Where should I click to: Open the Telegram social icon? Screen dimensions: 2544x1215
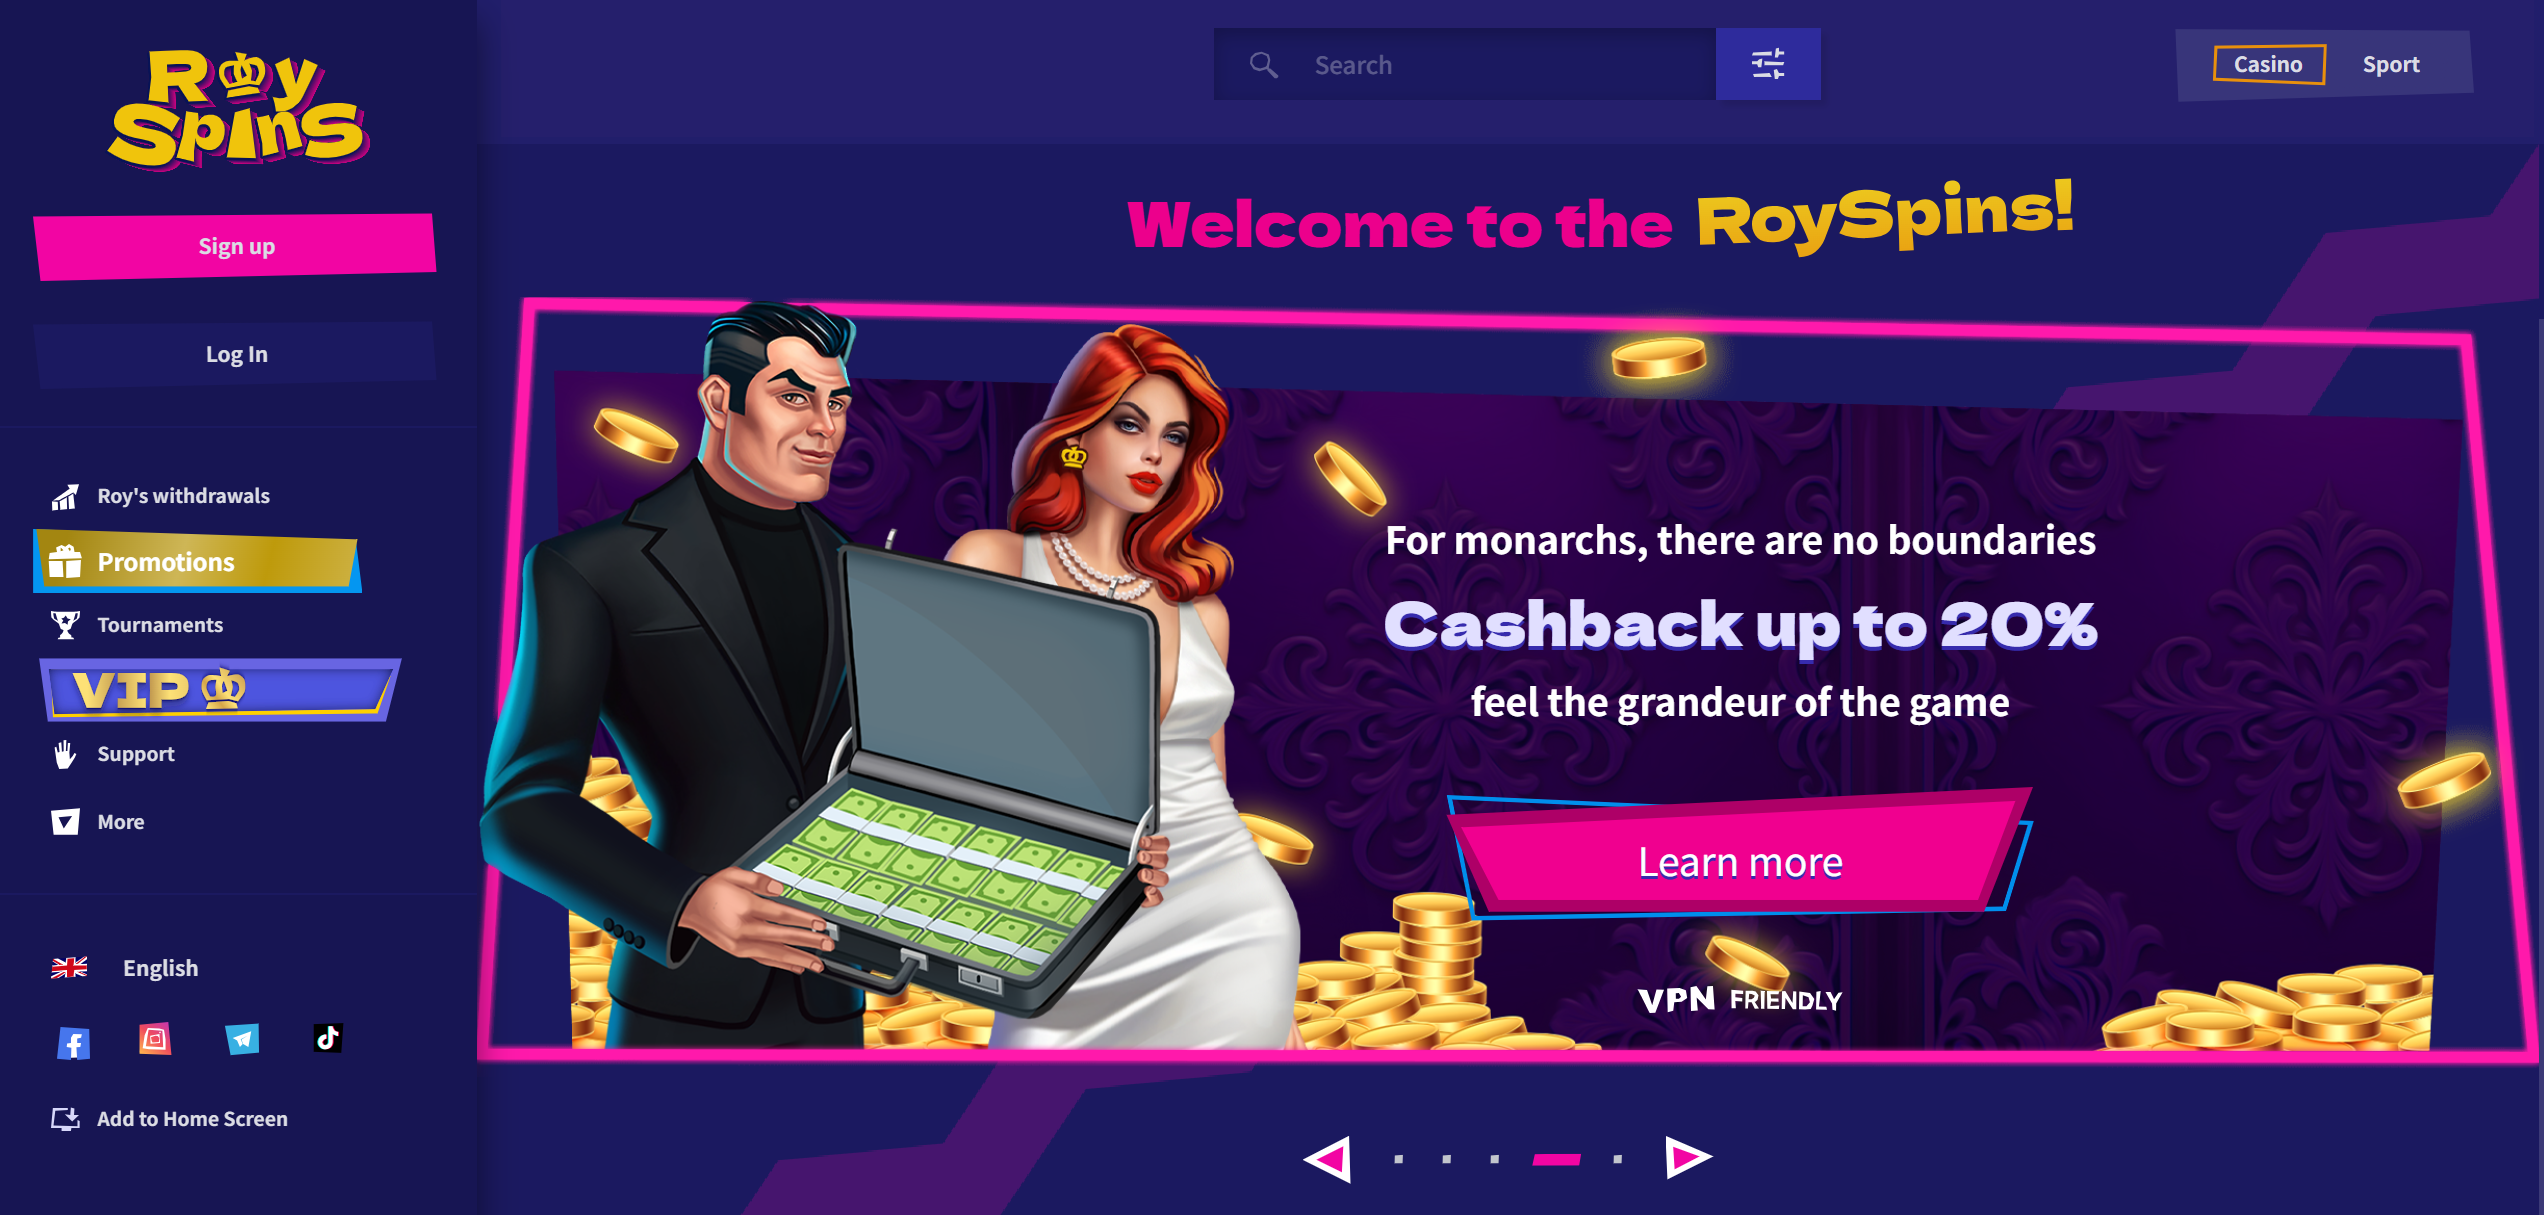pyautogui.click(x=242, y=1040)
